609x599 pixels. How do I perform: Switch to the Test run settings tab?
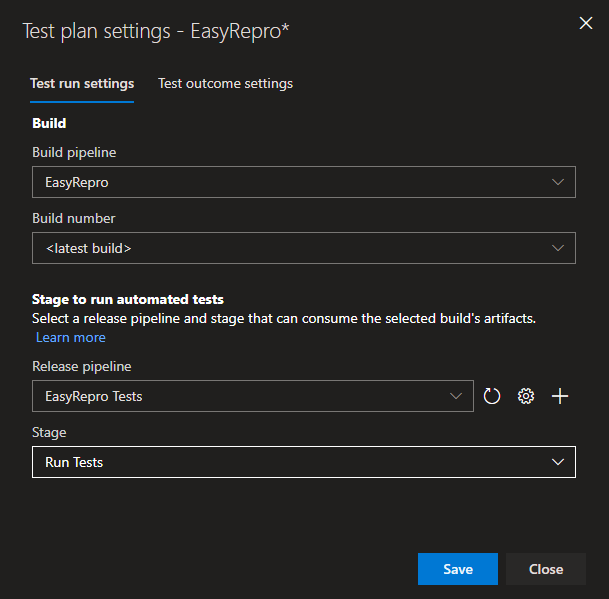pos(82,84)
